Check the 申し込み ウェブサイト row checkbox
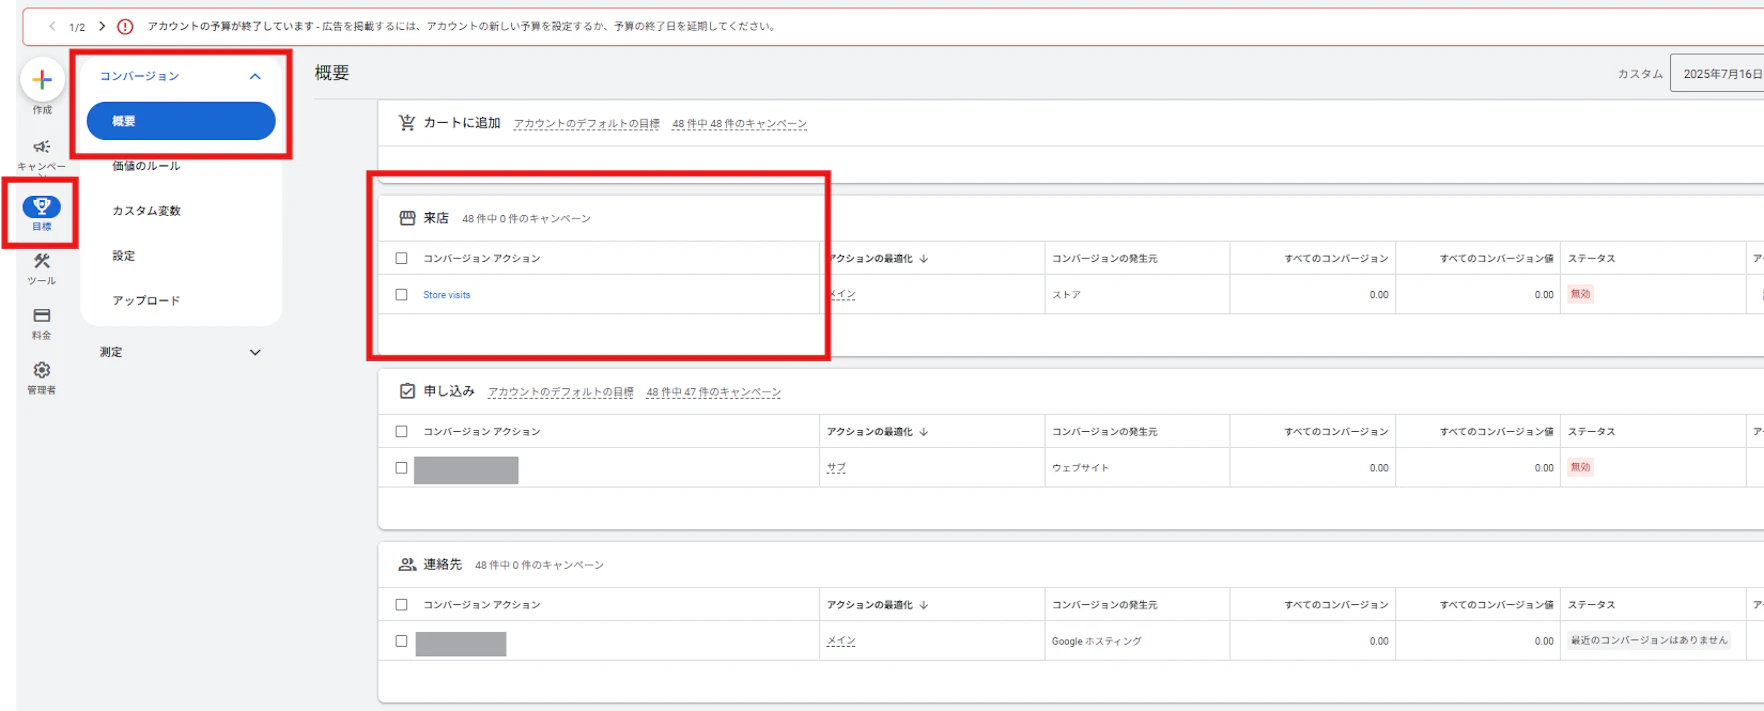The image size is (1764, 711). point(402,468)
